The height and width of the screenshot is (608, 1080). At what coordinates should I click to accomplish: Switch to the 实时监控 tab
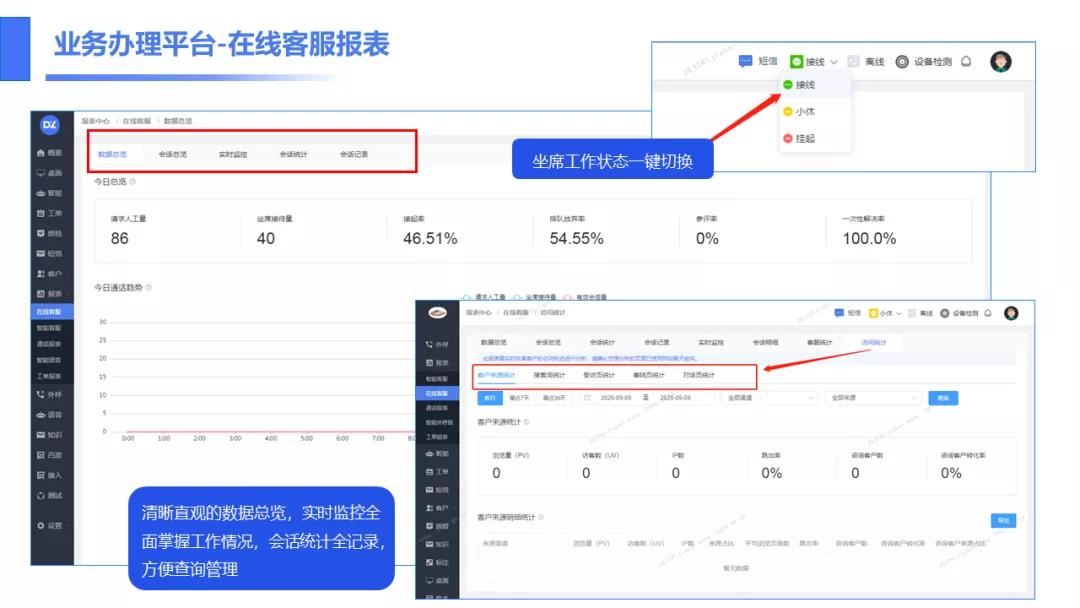coord(233,155)
